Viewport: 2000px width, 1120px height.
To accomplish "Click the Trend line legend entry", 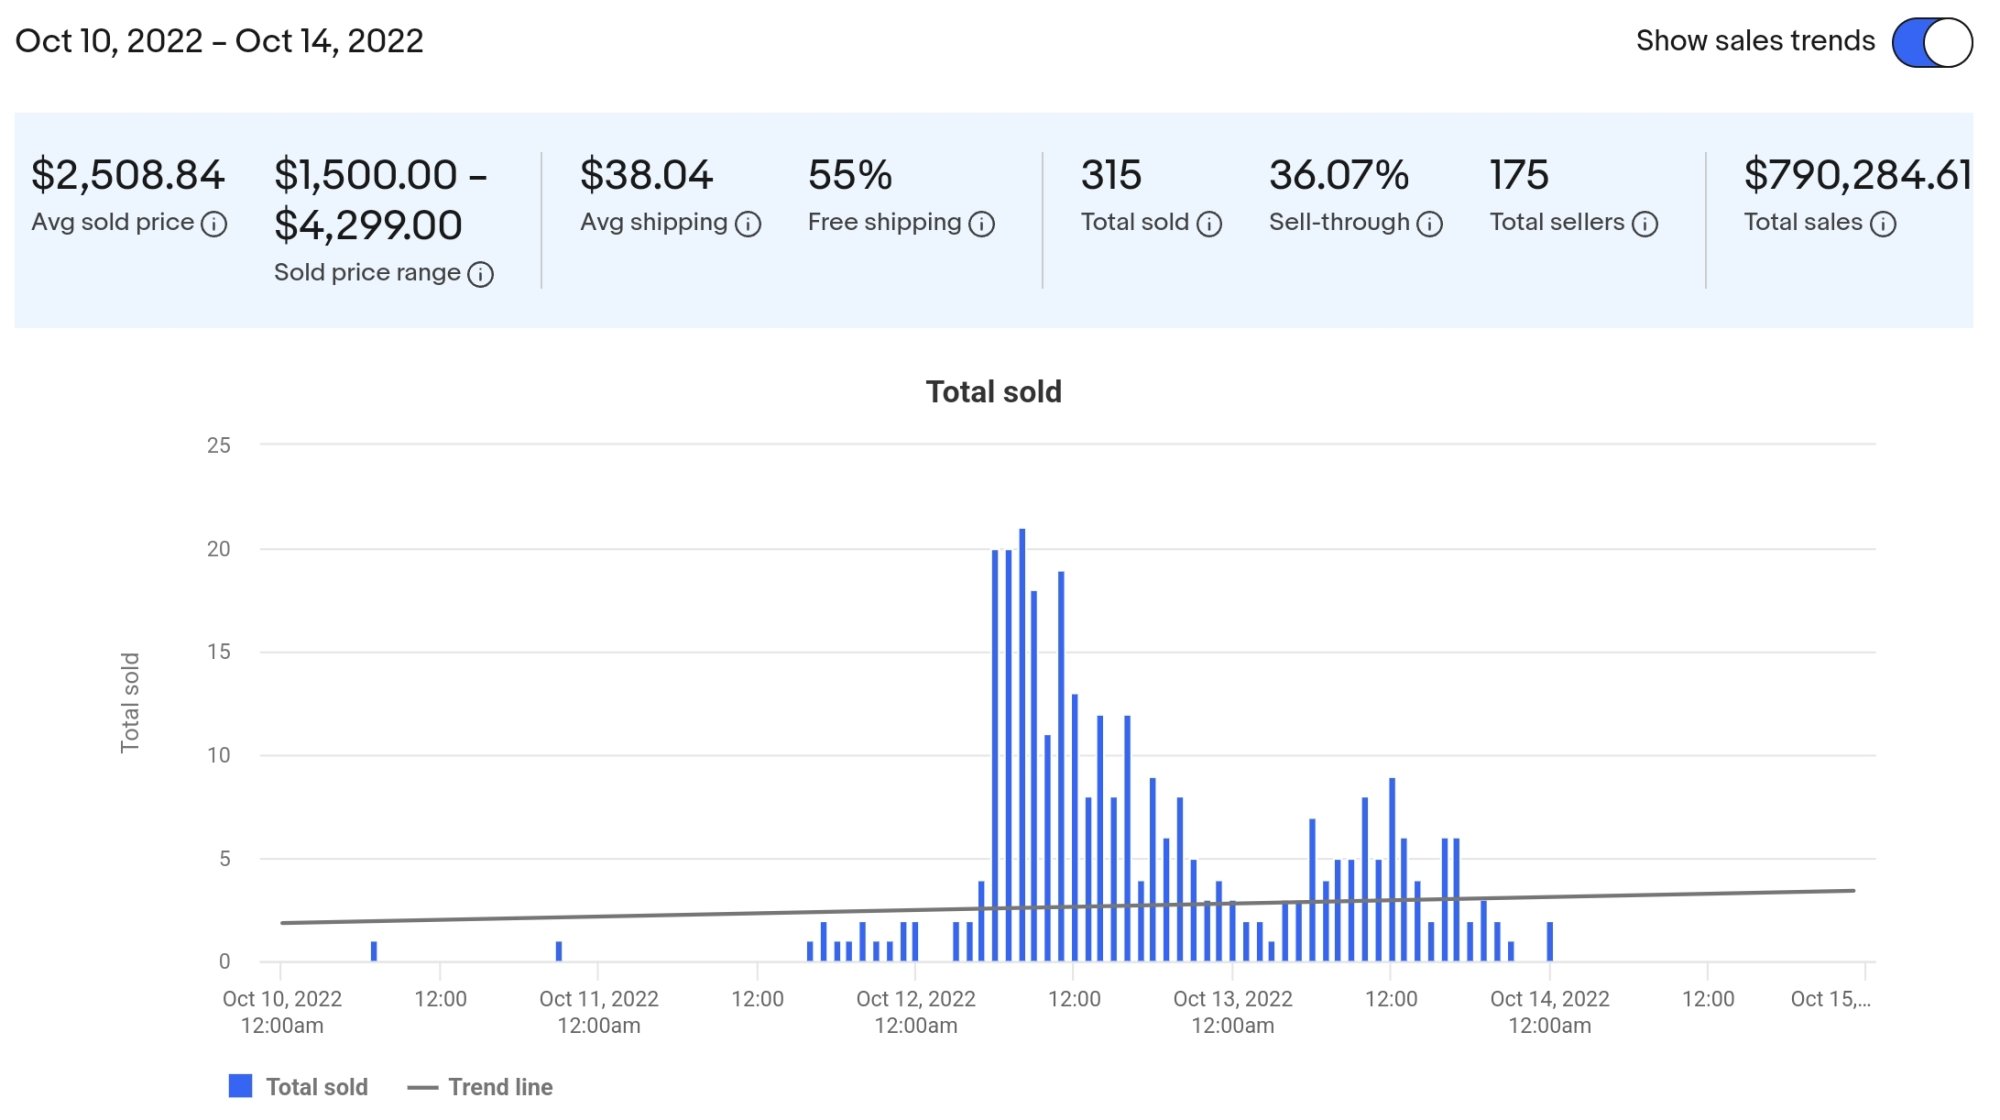I will click(x=480, y=1087).
